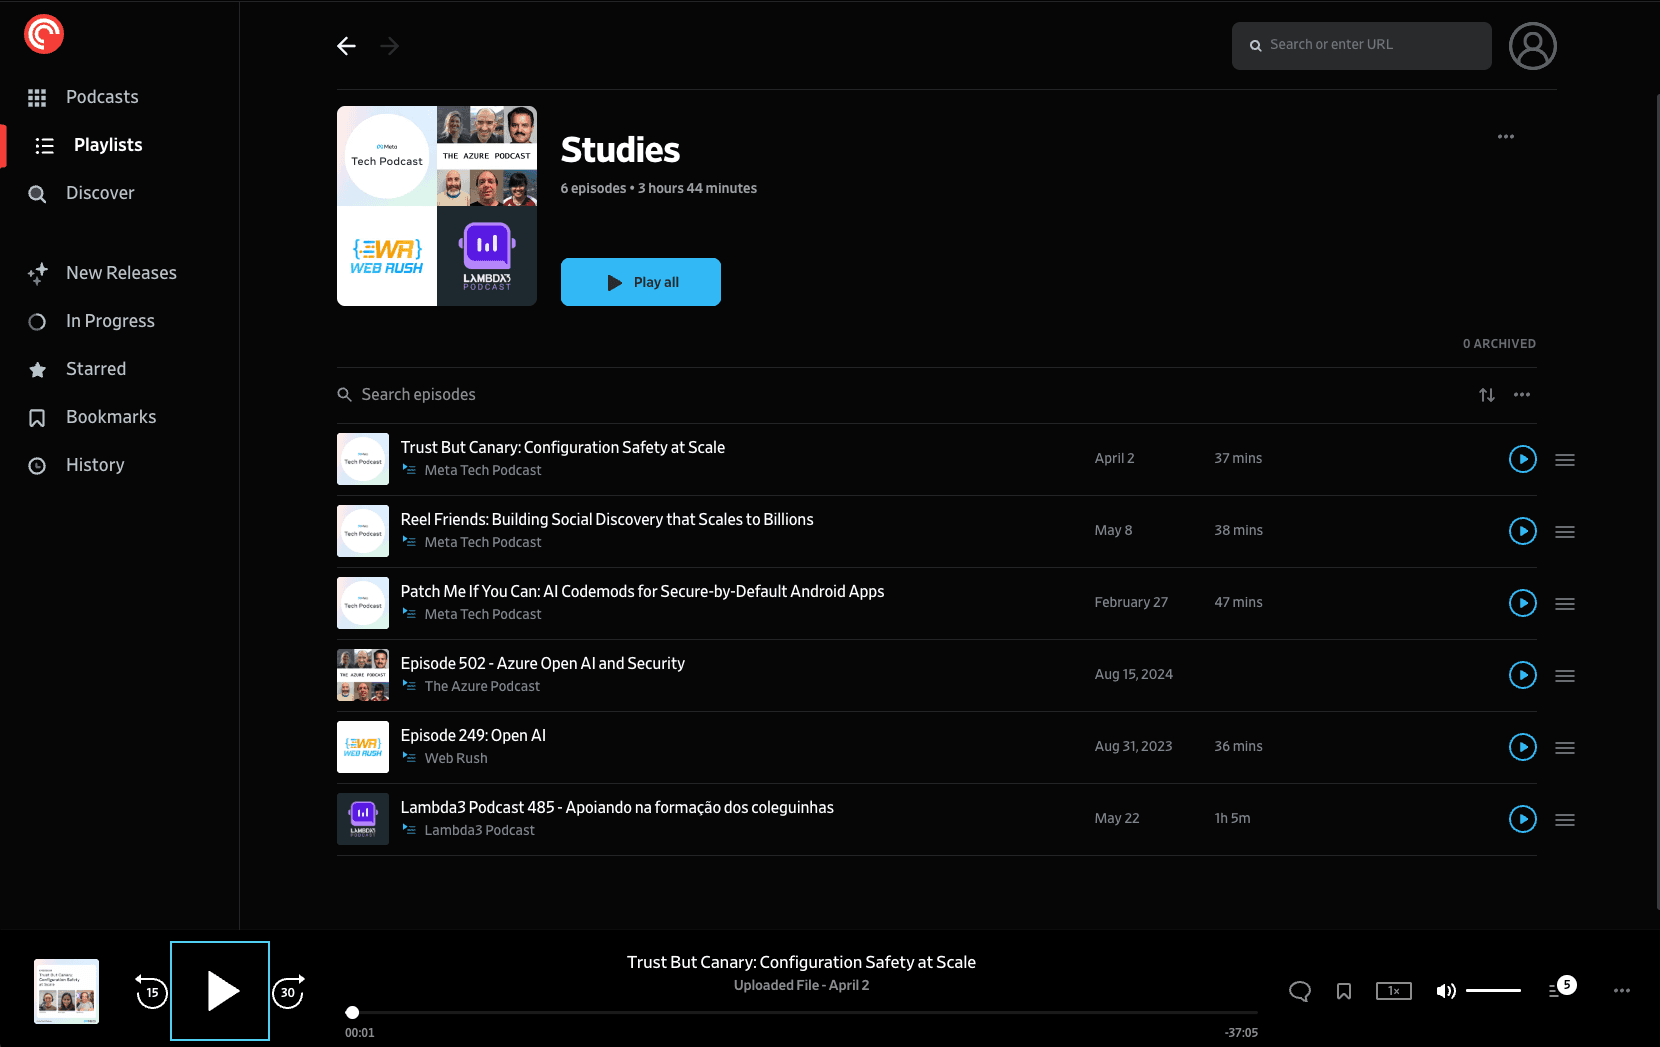Click The Azure Podcast name
The width and height of the screenshot is (1660, 1047).
(482, 686)
